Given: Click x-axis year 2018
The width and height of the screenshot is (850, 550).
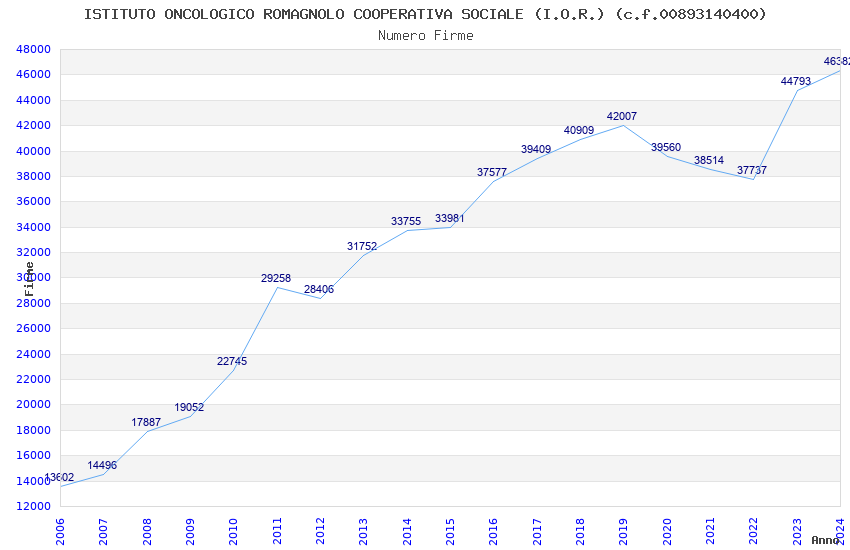Looking at the screenshot, I should pos(580,532).
